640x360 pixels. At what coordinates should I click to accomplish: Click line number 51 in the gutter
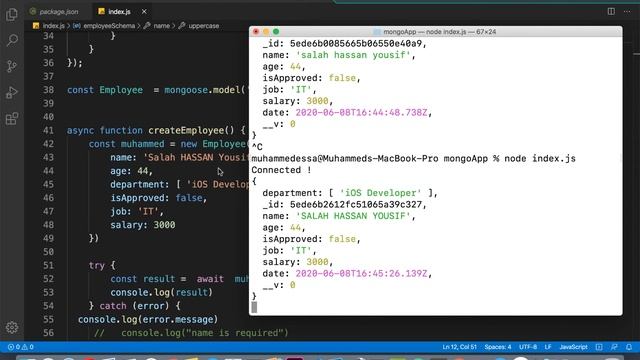tap(49, 265)
